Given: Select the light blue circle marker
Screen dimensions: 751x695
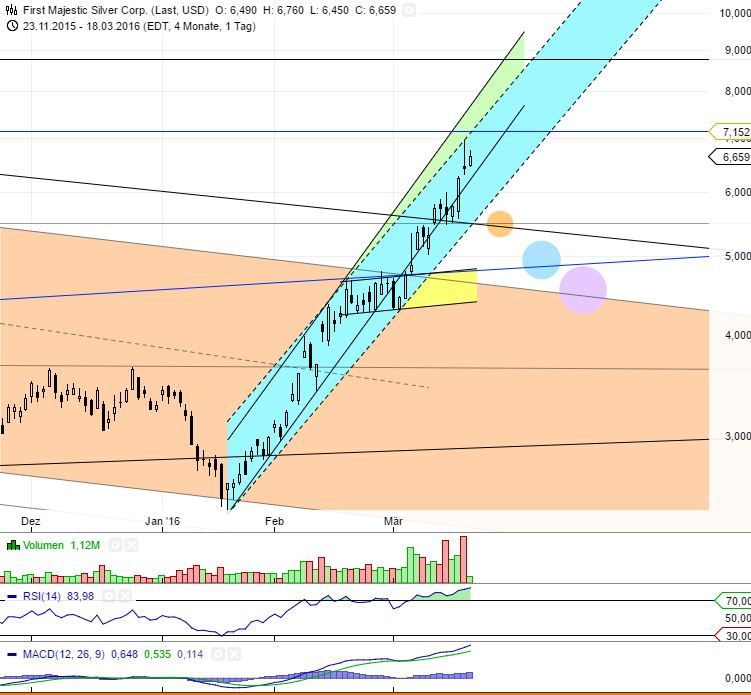Looking at the screenshot, I should (541, 260).
